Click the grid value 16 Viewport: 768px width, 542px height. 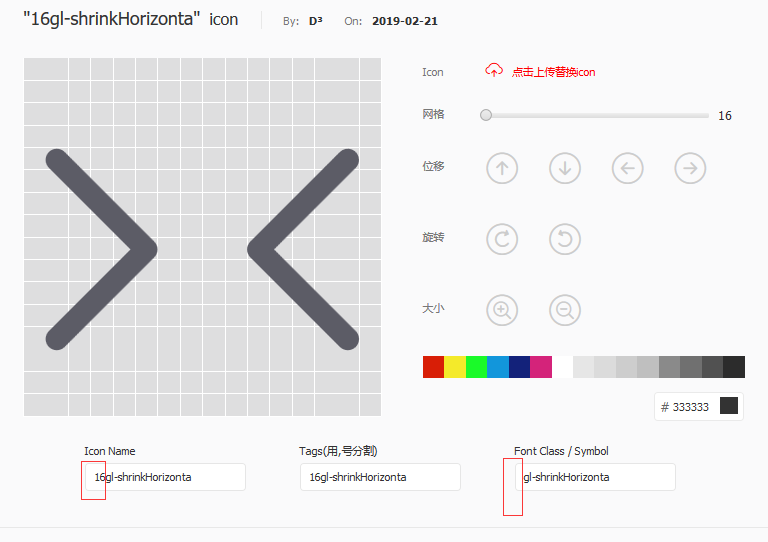(725, 116)
